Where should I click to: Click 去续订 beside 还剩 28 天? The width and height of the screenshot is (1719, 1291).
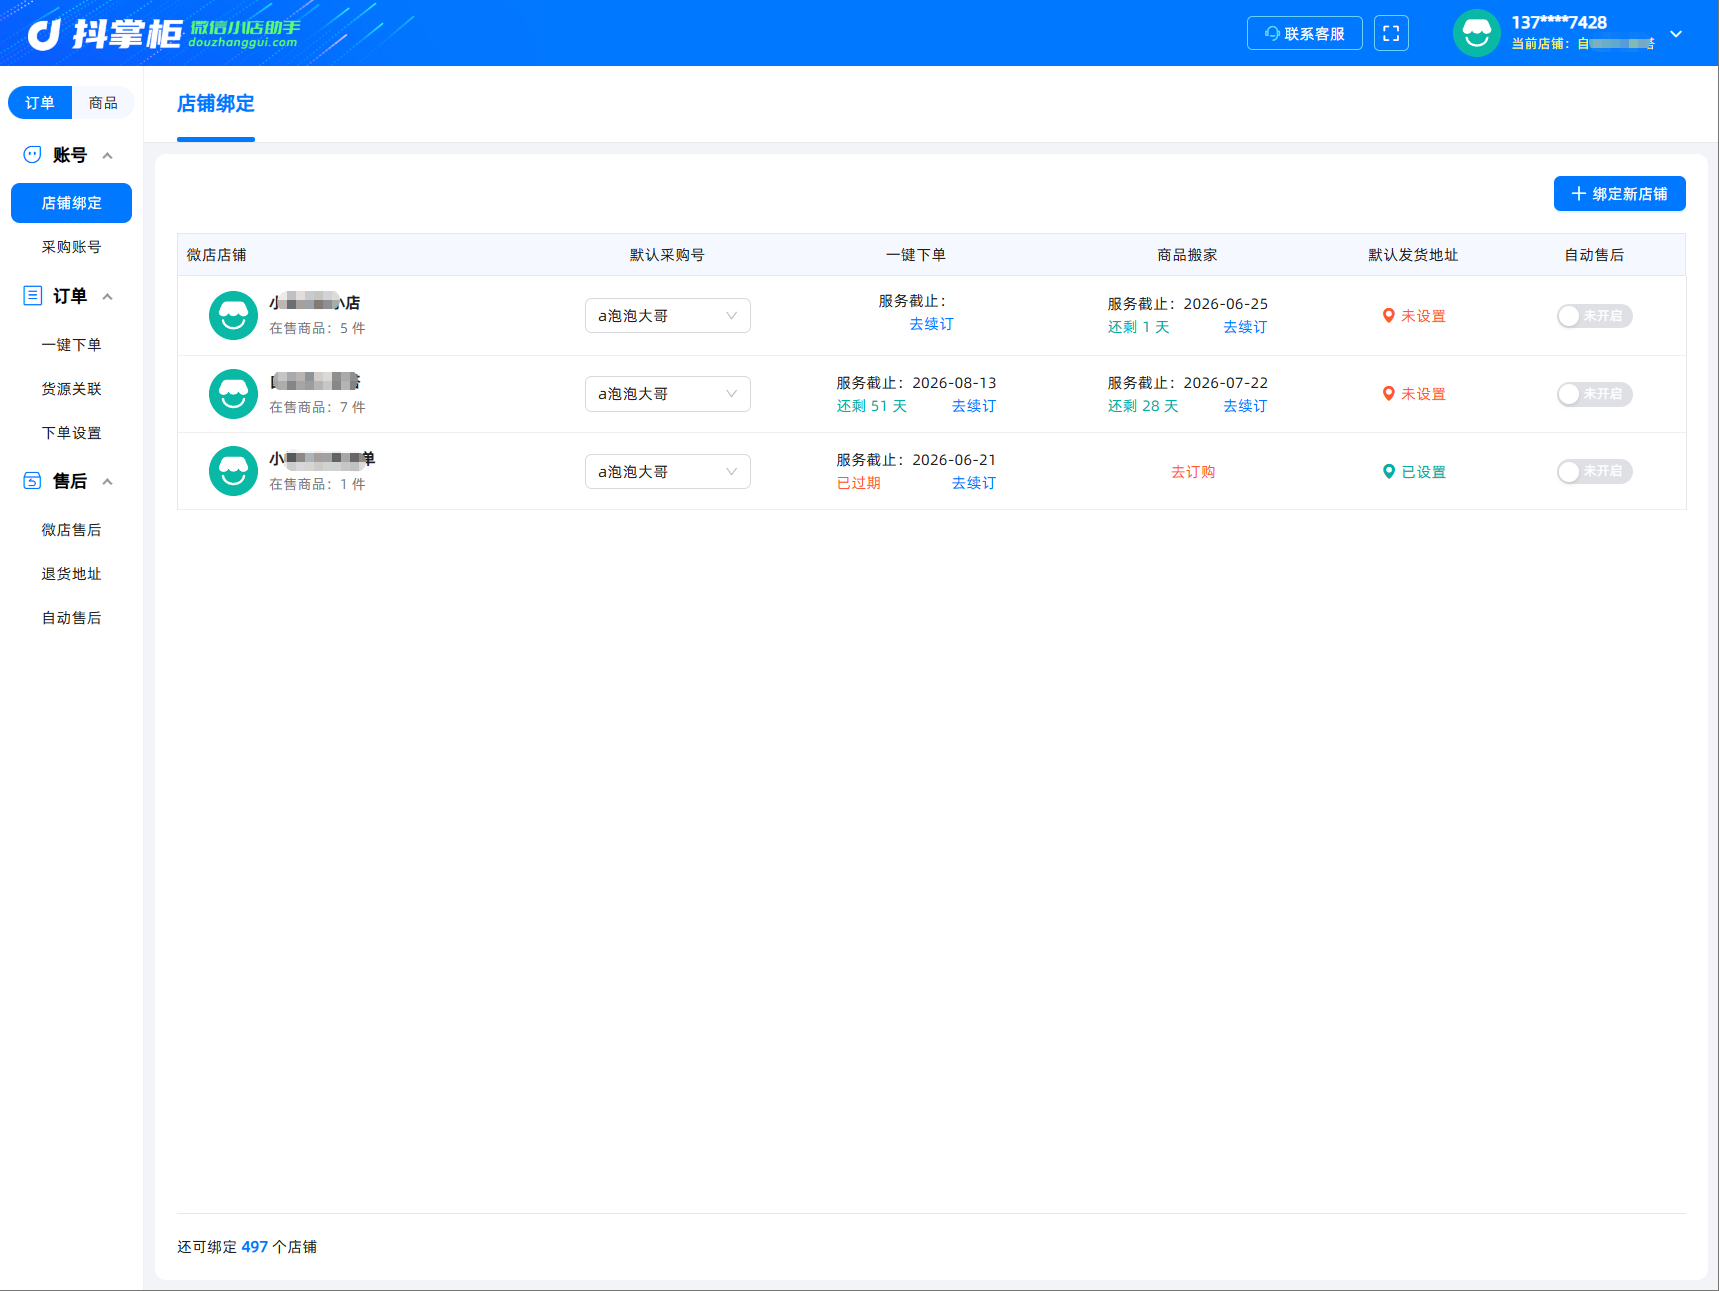pos(1245,406)
